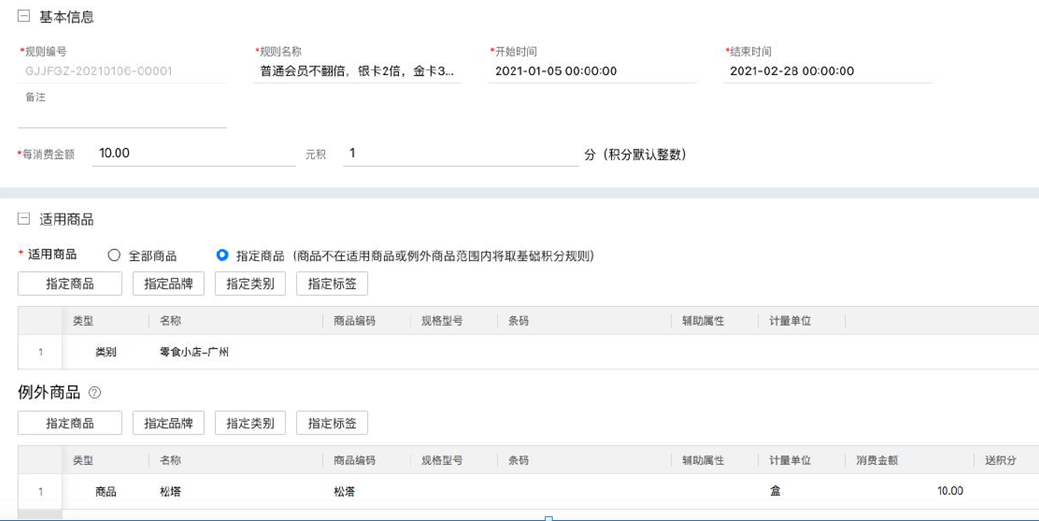Image resolution: width=1039 pixels, height=521 pixels.
Task: Click 指定类别 button under 适用商品
Action: (250, 284)
